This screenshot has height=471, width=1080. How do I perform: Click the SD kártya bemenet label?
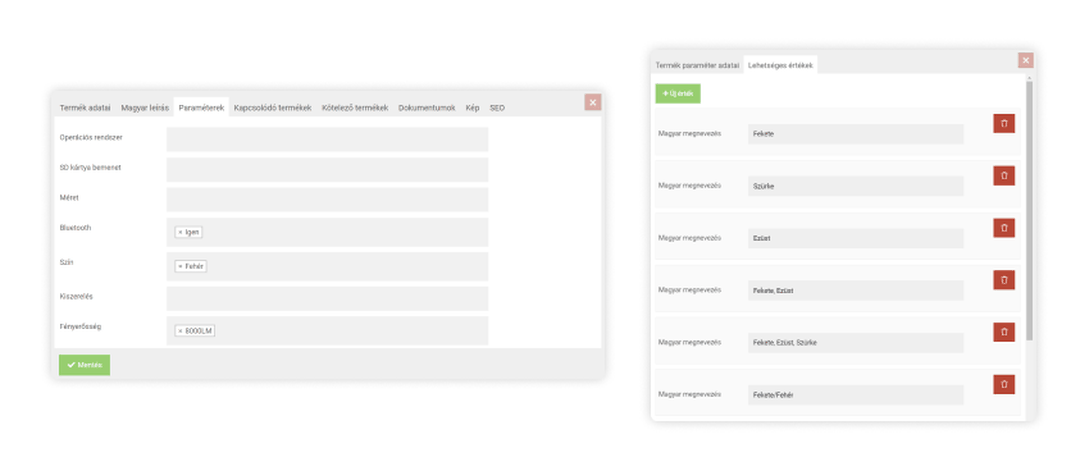pyautogui.click(x=90, y=167)
